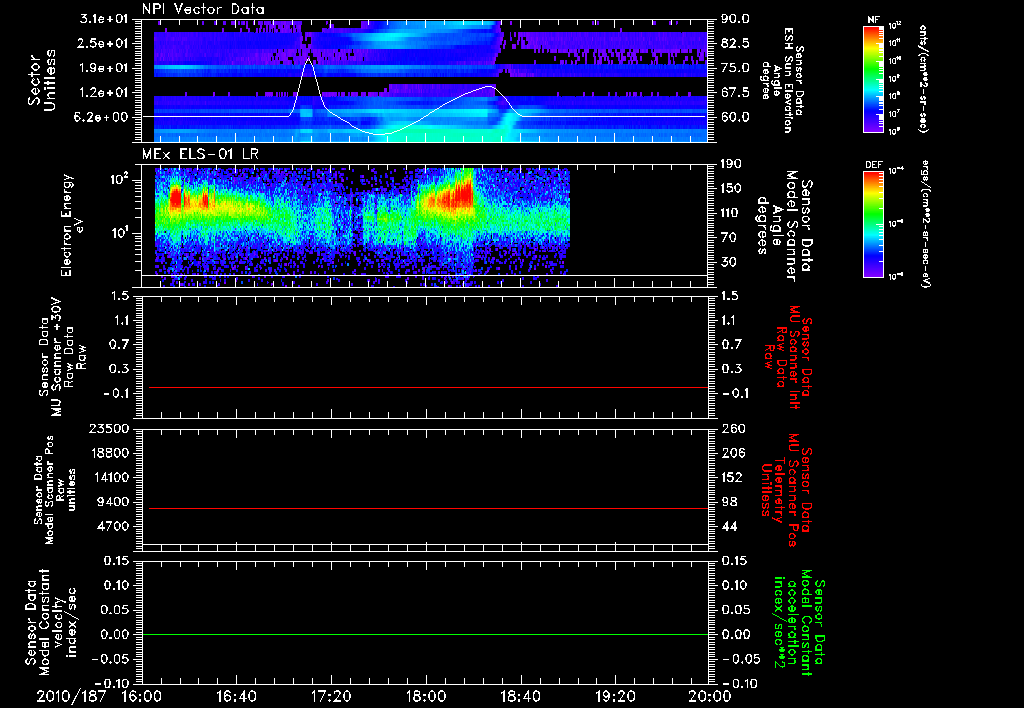This screenshot has height=708, width=1024.
Task: Click the "Model Scanner Pos" raw axis label
Action: click(x=55, y=490)
